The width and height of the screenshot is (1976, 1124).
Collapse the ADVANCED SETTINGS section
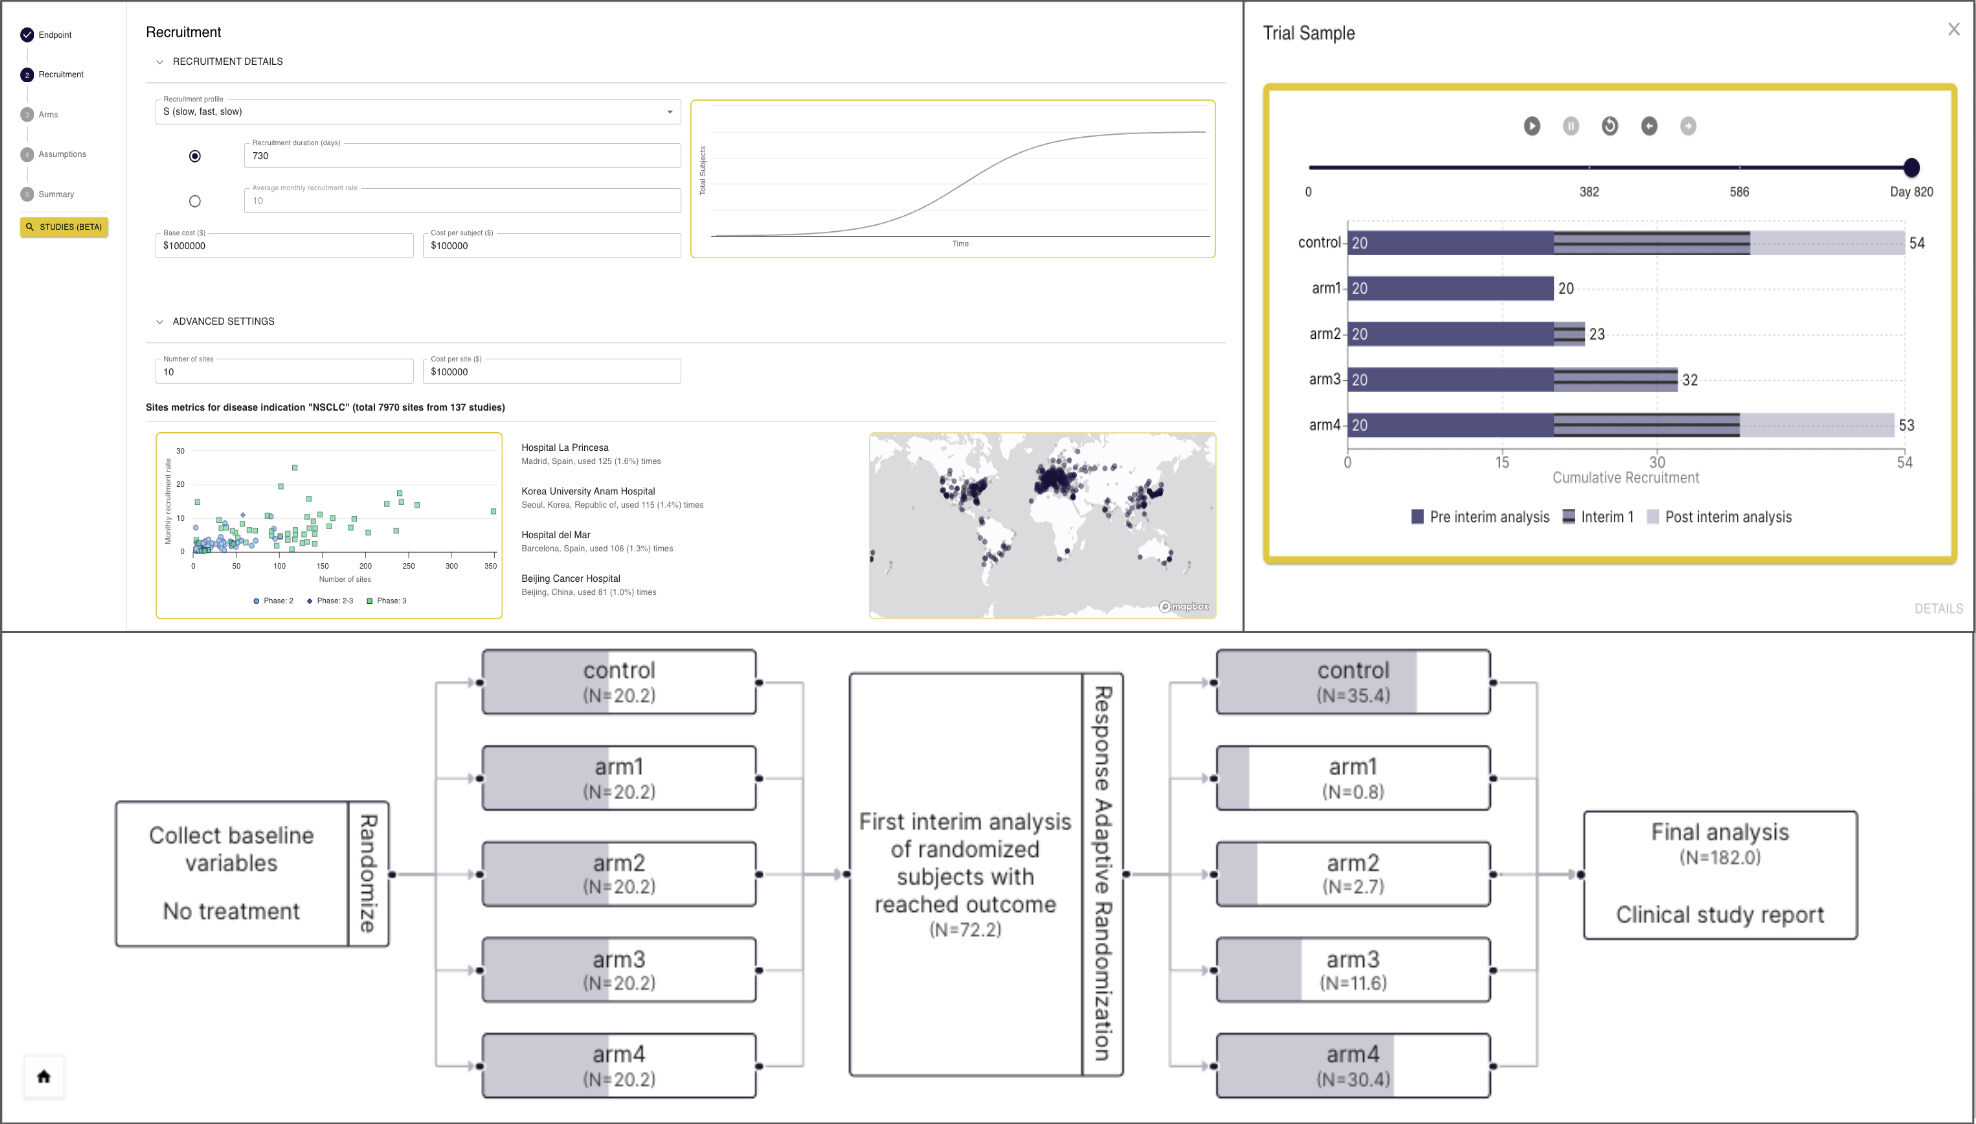click(160, 322)
